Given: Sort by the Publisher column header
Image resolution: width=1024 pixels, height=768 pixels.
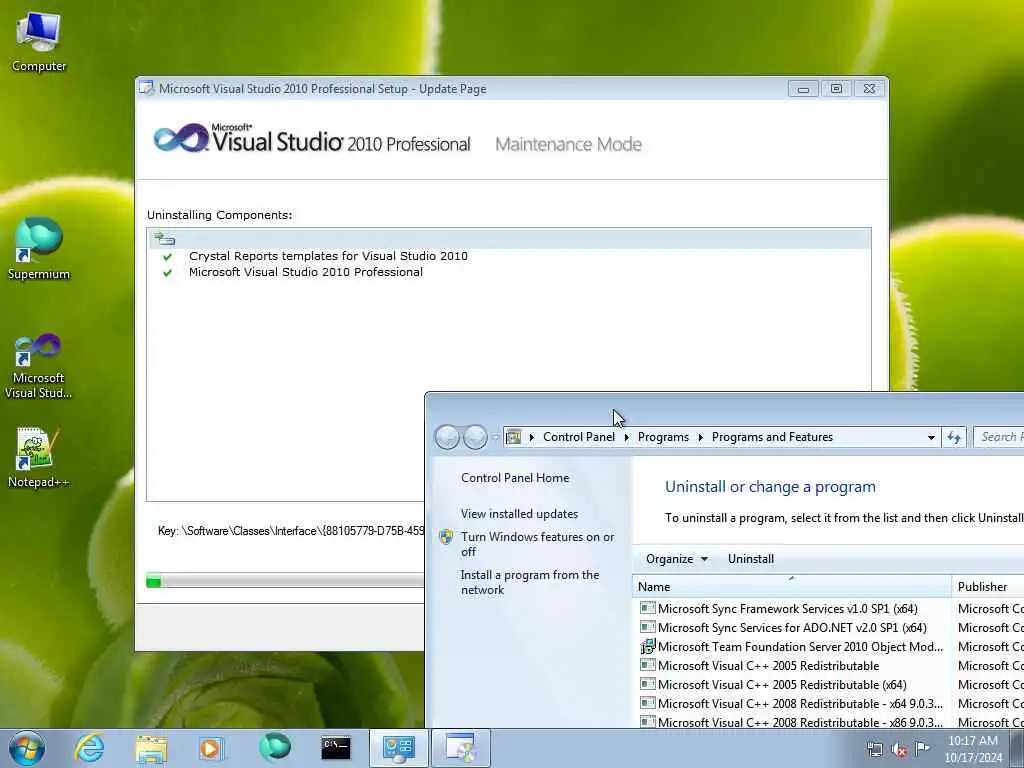Looking at the screenshot, I should point(987,586).
